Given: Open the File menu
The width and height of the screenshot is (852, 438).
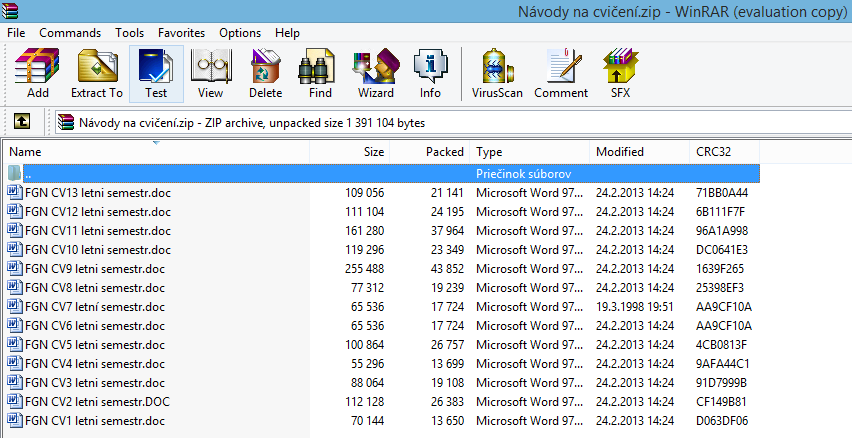Looking at the screenshot, I should 16,33.
